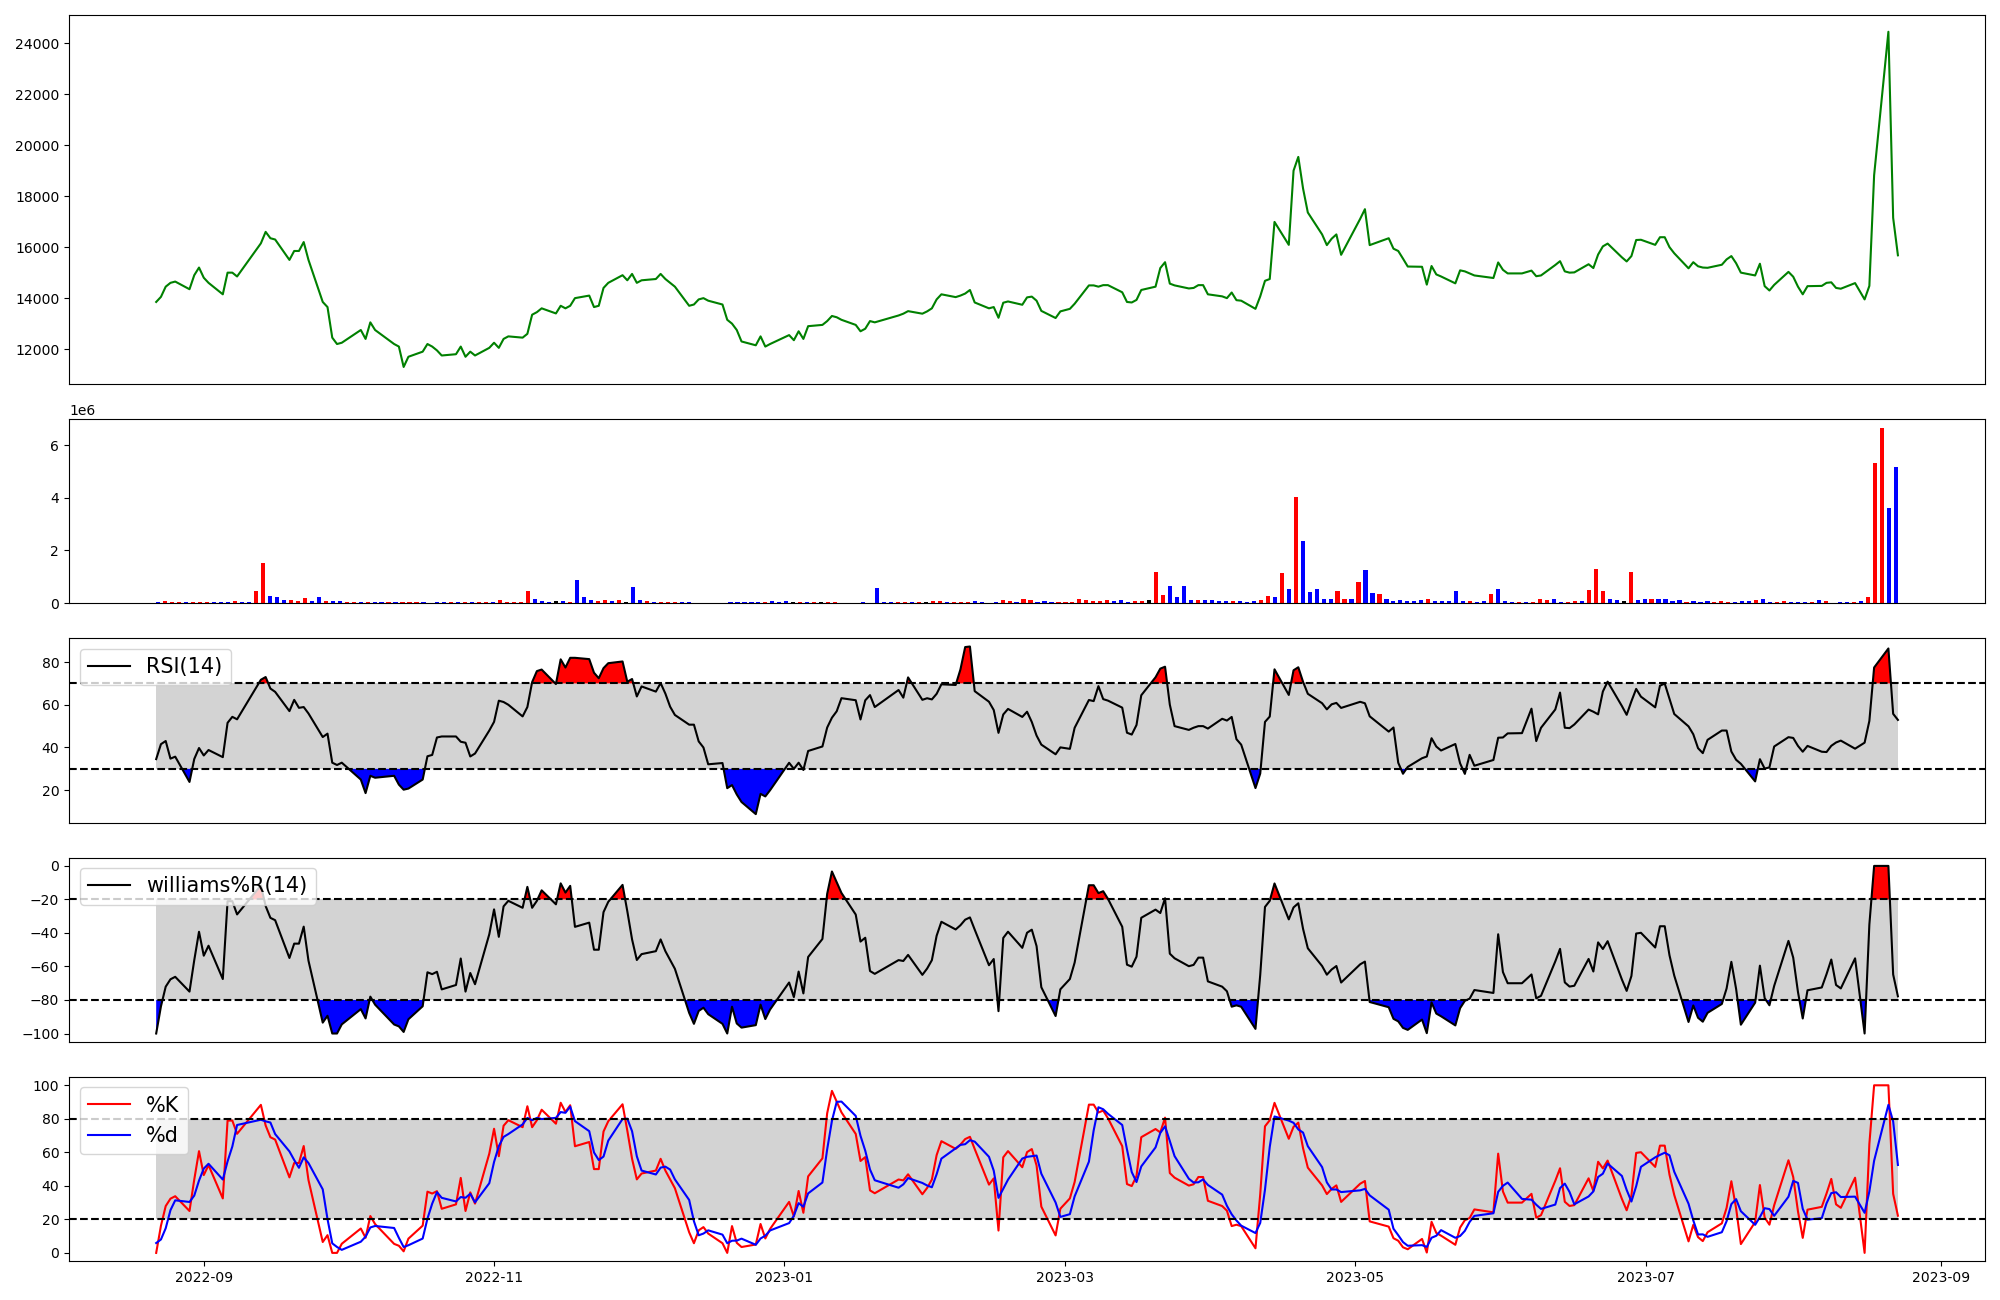The image size is (2000, 1300).
Task: Click the 1e6 volume scale label
Action: click(x=82, y=411)
